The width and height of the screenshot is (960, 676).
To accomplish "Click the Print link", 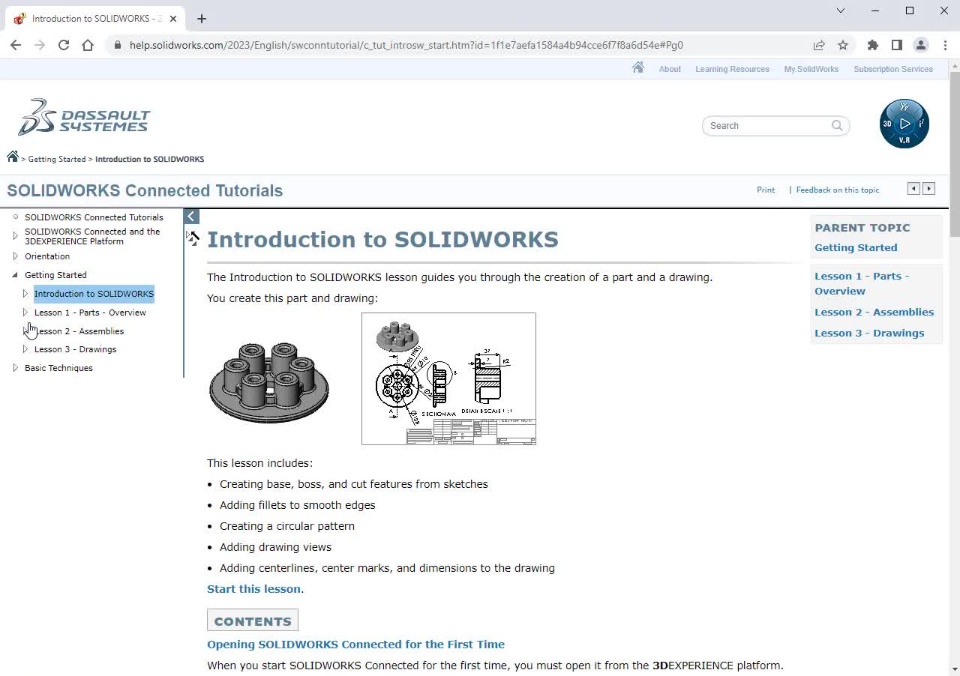I will pos(765,190).
